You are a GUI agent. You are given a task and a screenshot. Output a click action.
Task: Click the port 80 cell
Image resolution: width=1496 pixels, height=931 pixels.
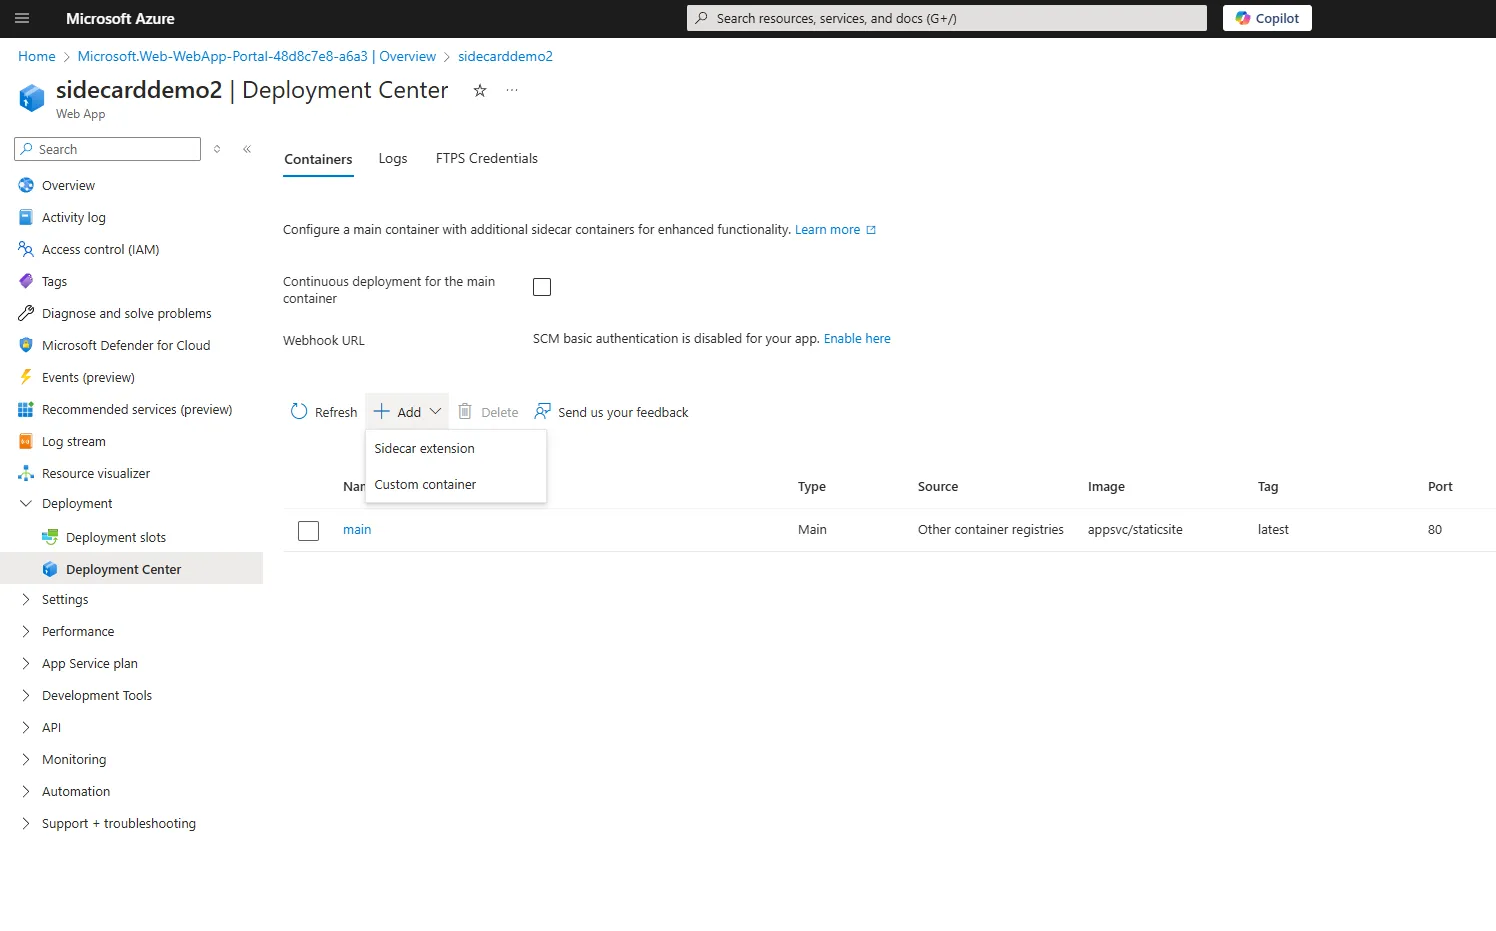(x=1435, y=529)
